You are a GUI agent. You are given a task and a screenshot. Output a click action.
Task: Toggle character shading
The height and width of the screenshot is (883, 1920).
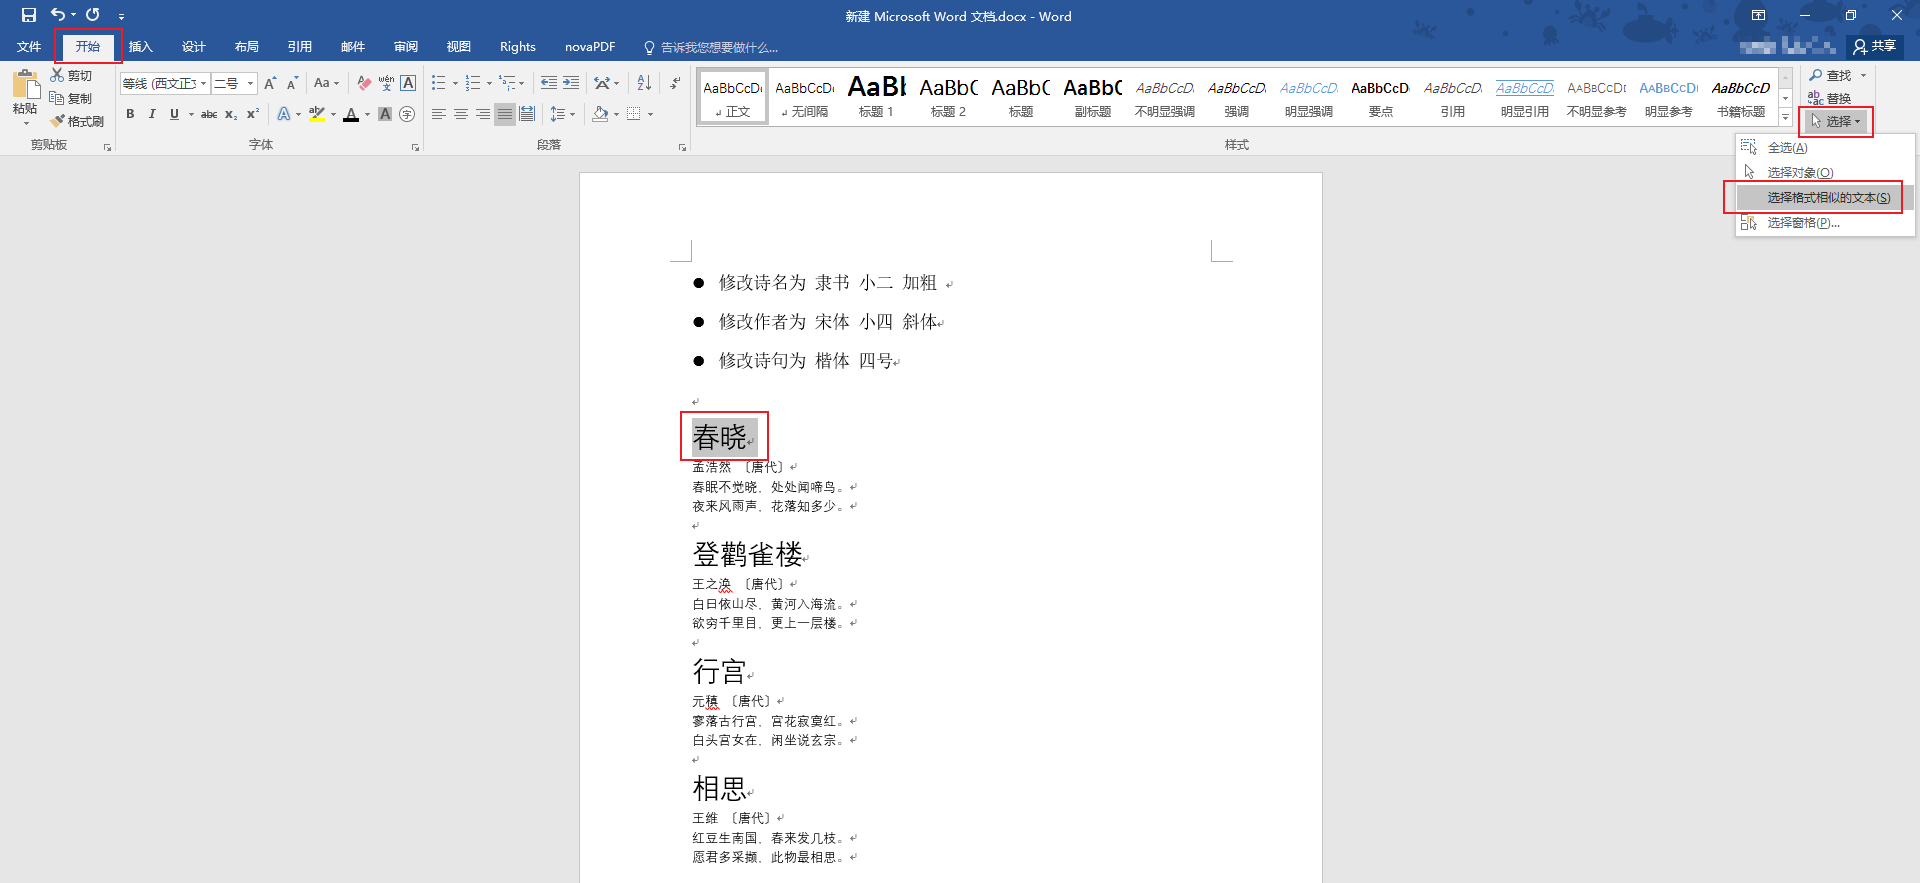pyautogui.click(x=385, y=114)
